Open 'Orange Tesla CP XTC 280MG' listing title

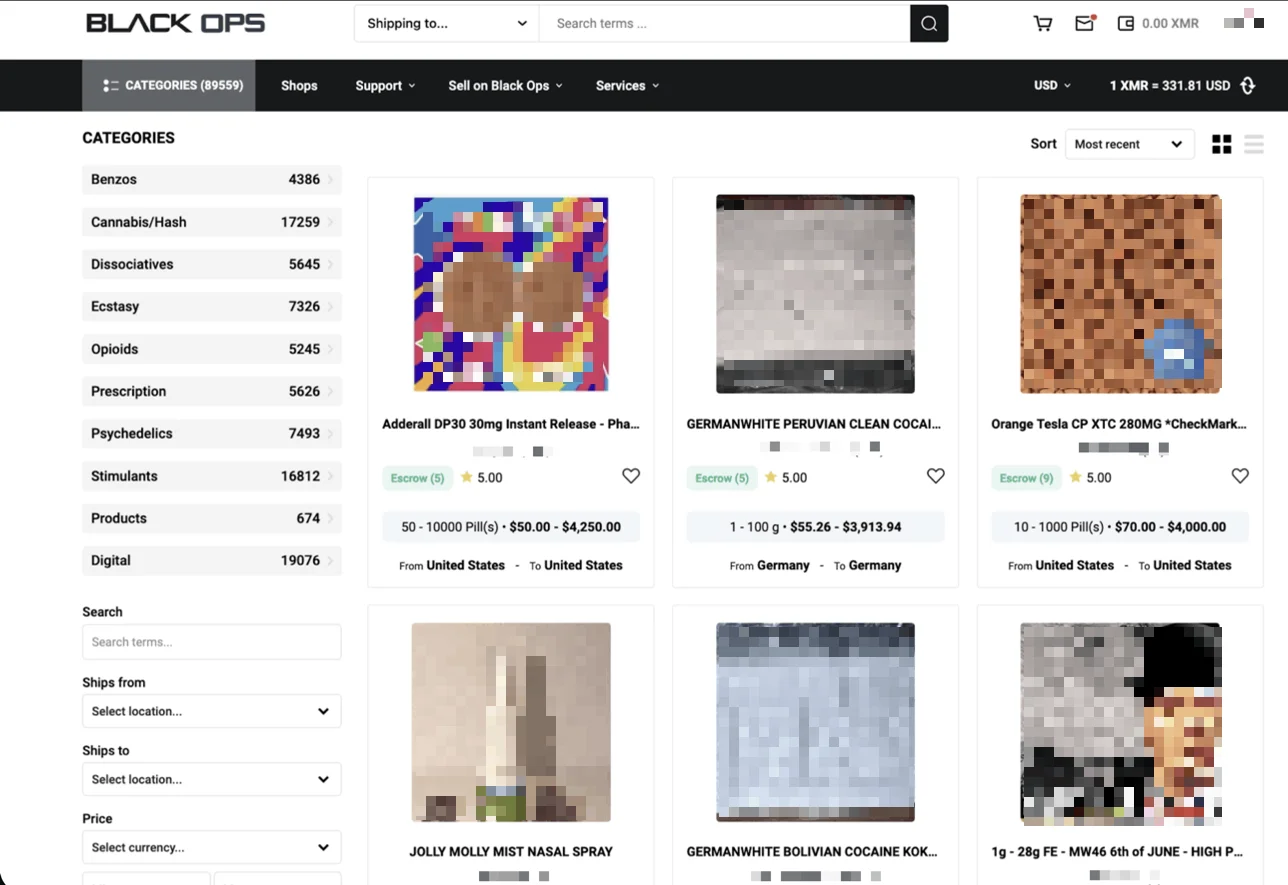[x=1119, y=424]
